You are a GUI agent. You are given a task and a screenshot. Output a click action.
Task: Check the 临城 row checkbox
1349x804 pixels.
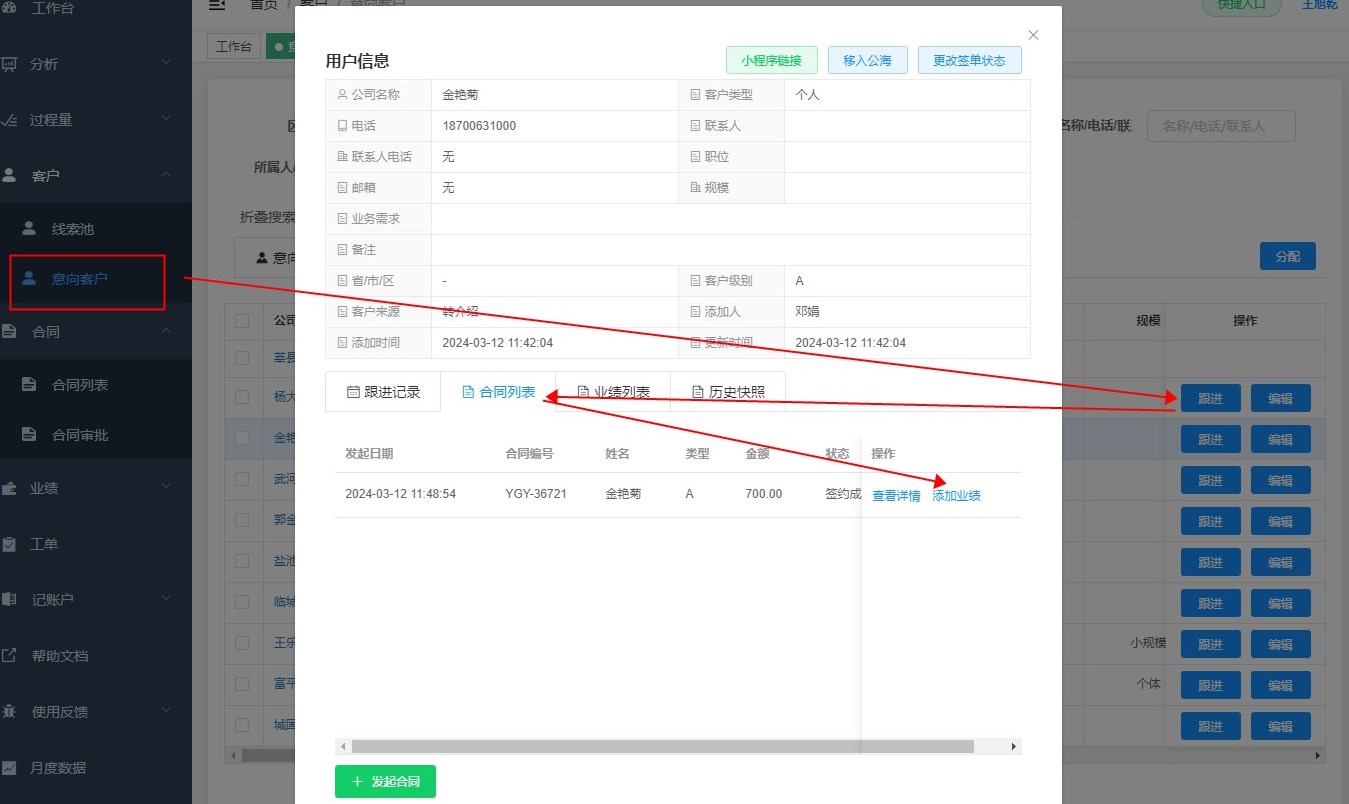pyautogui.click(x=242, y=602)
